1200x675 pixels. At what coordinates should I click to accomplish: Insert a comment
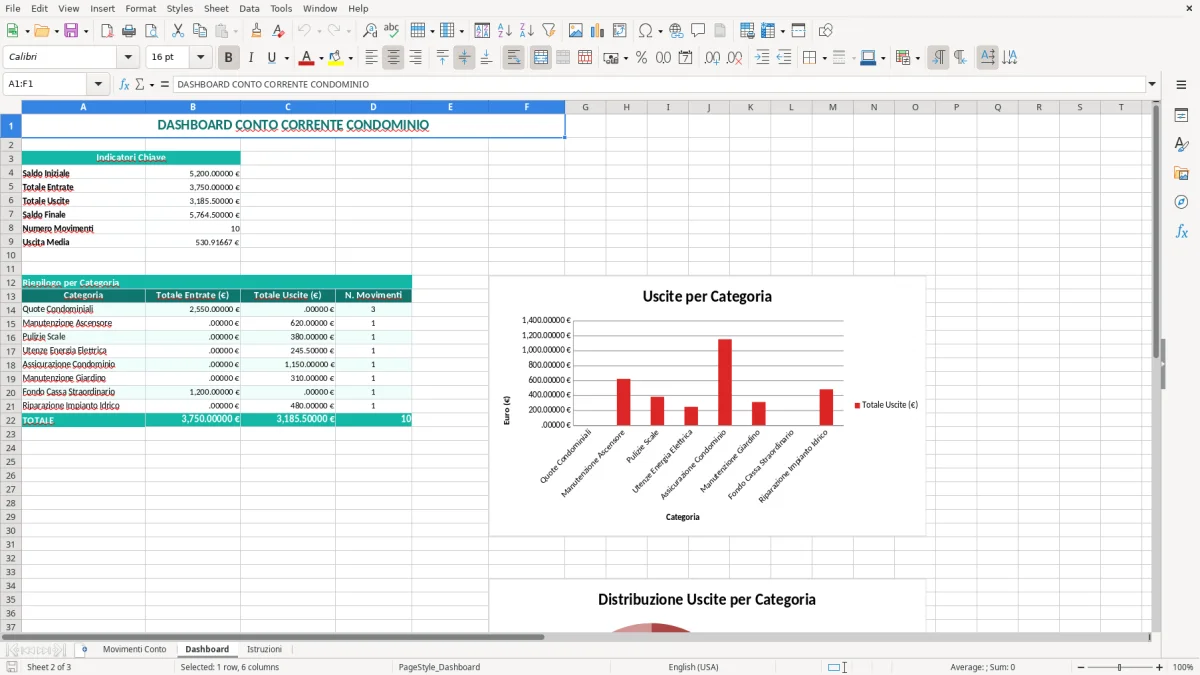coord(698,31)
